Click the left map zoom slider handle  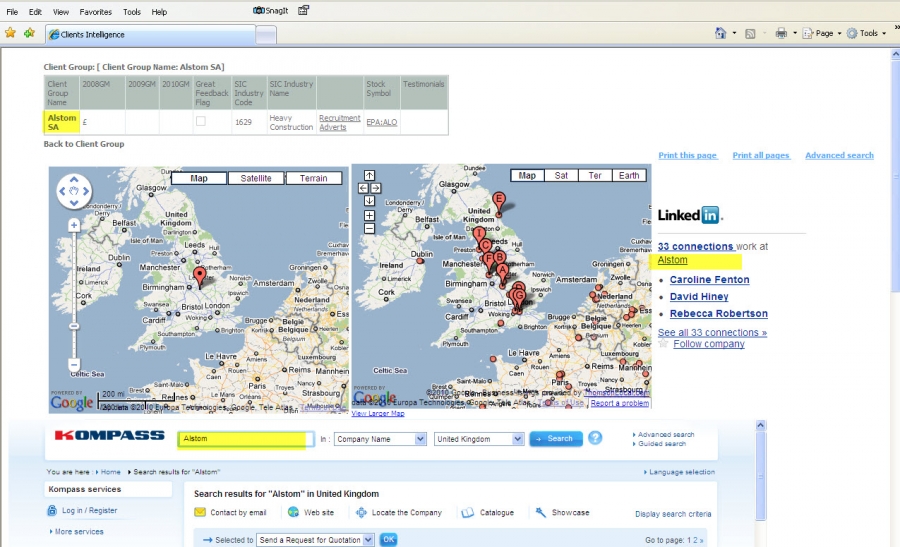click(74, 326)
